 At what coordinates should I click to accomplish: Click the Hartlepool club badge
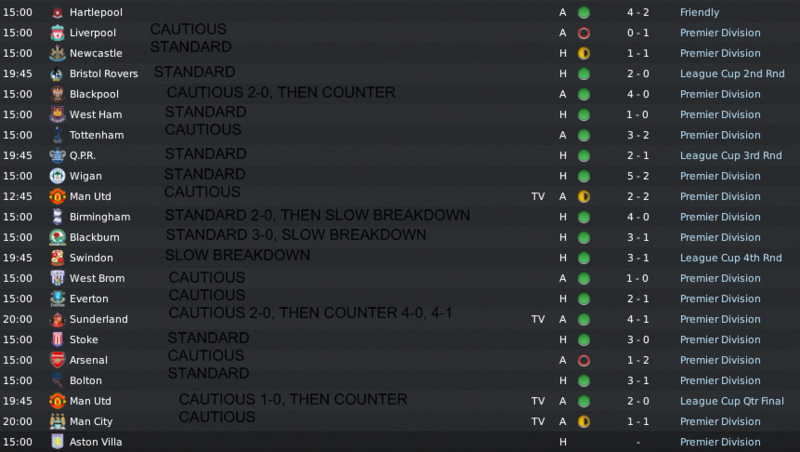[57, 12]
